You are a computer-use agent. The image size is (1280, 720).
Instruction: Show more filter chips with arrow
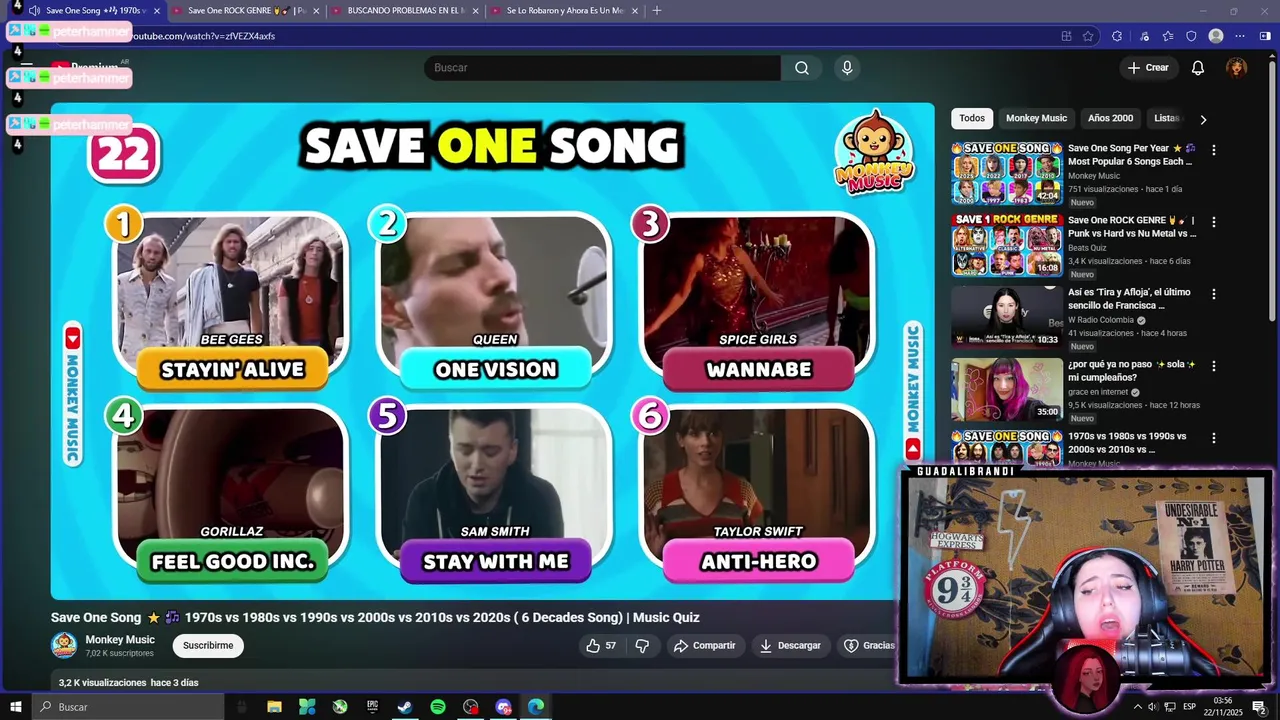1203,119
